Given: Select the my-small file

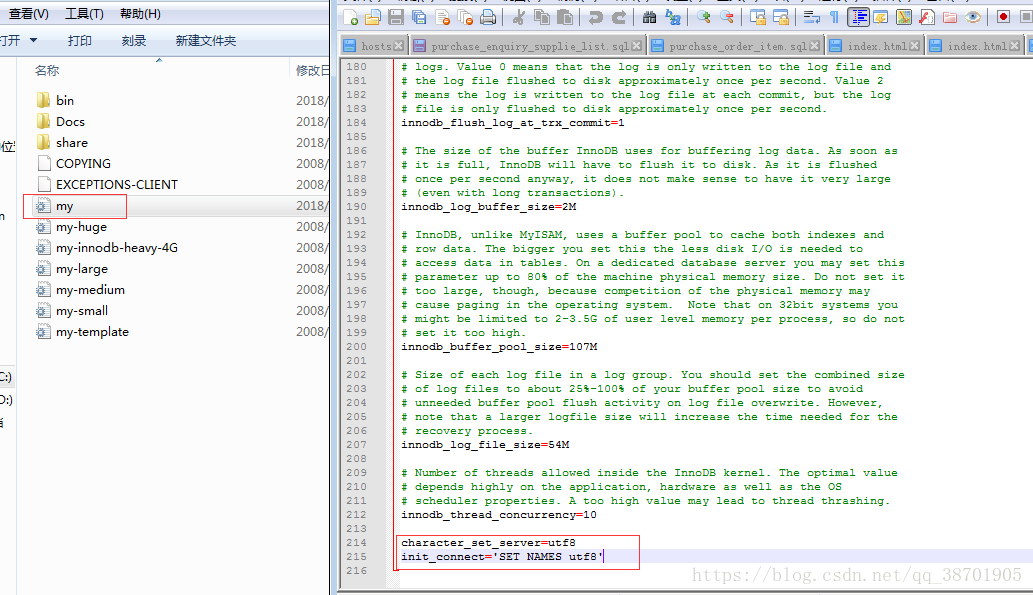Looking at the screenshot, I should tap(82, 311).
